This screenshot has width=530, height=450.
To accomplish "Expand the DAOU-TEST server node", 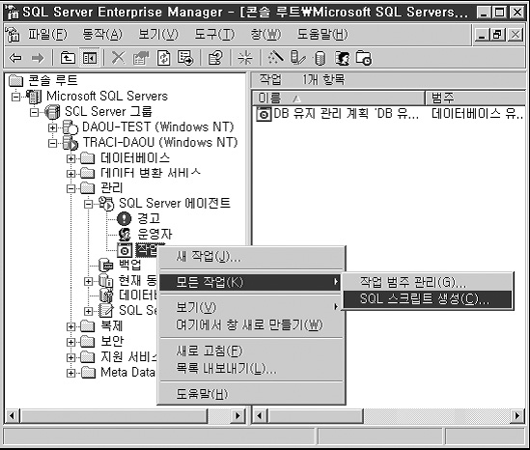I will (52, 128).
